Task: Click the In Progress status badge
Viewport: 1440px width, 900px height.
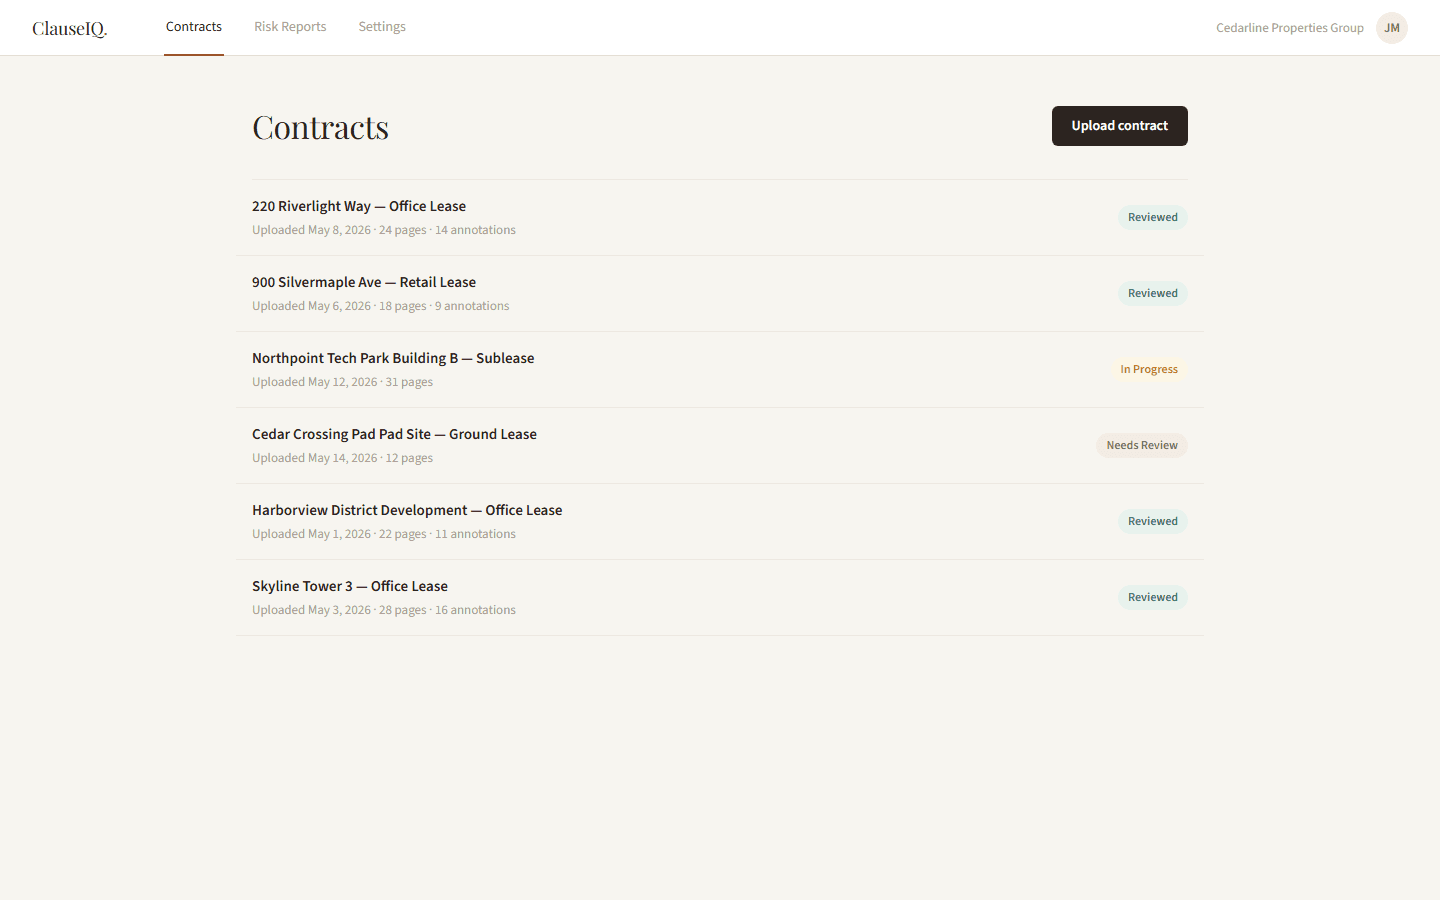Action: [x=1149, y=369]
